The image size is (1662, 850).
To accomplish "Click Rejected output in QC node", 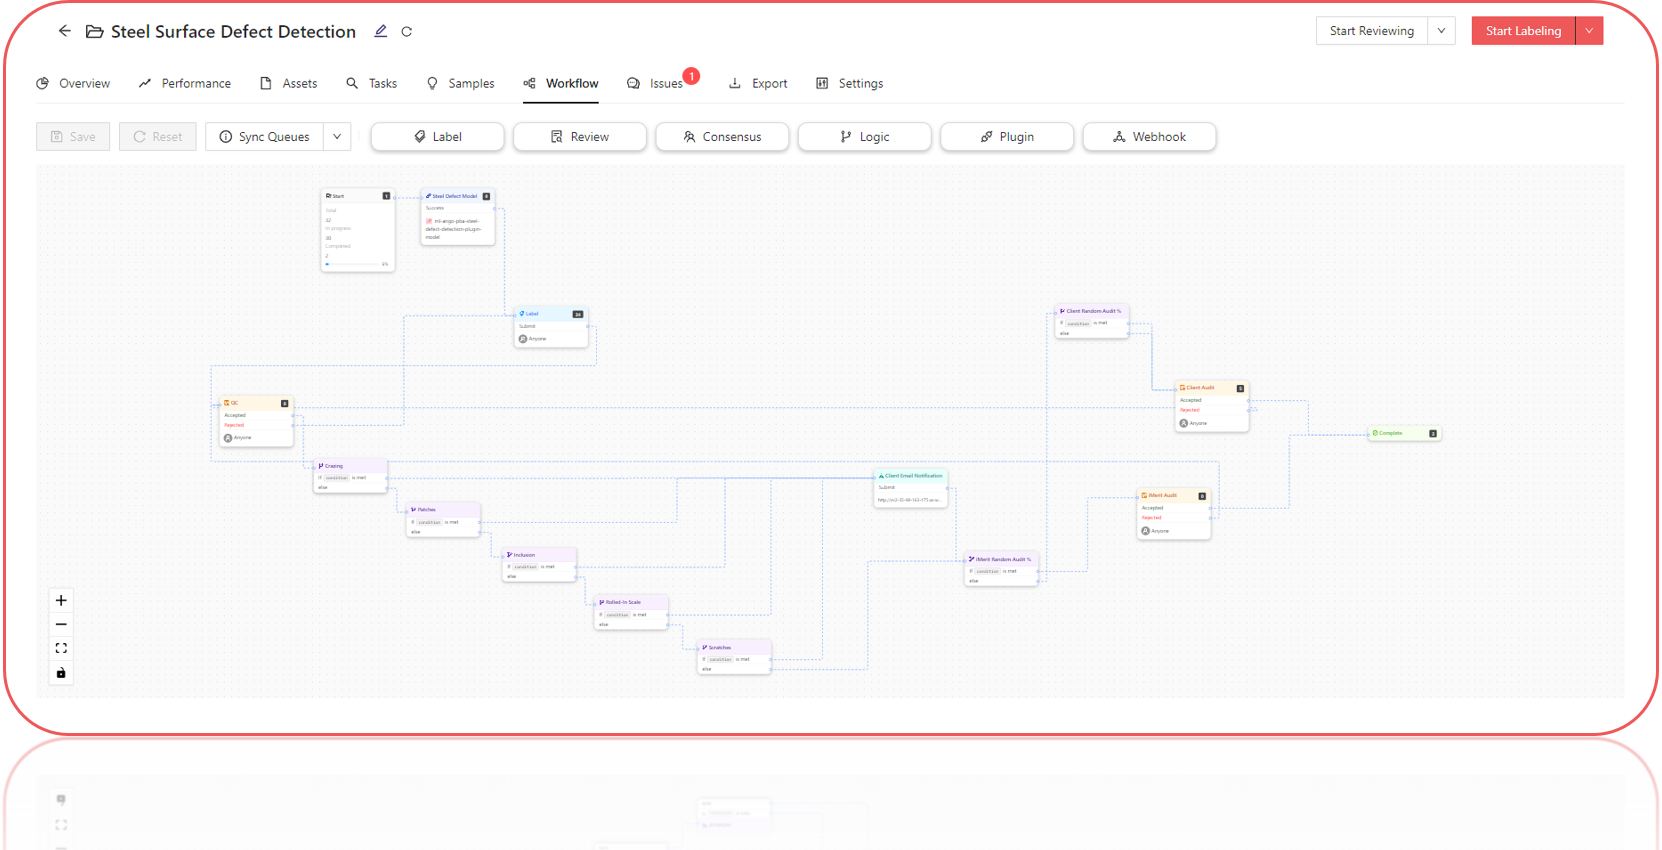I will 234,425.
